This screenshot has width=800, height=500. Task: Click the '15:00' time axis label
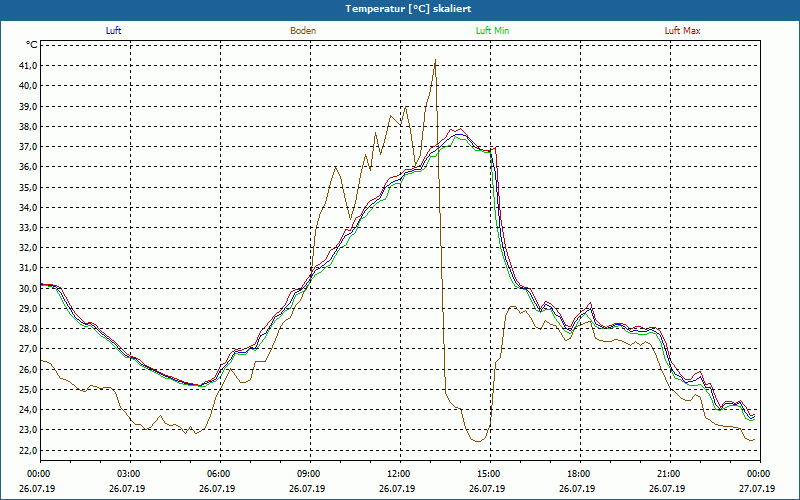[x=488, y=474]
